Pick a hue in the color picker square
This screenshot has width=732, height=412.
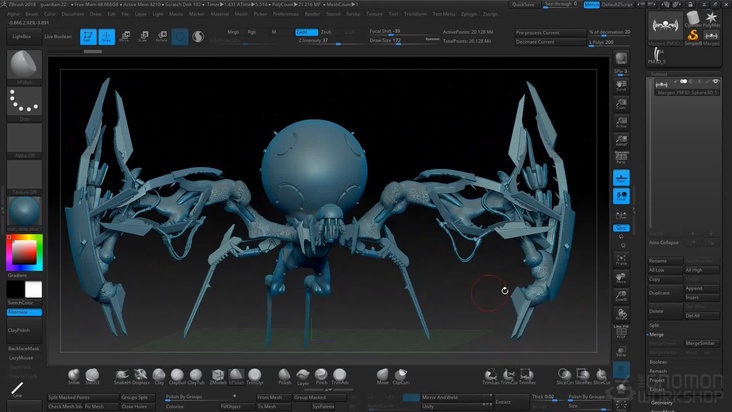click(x=24, y=252)
